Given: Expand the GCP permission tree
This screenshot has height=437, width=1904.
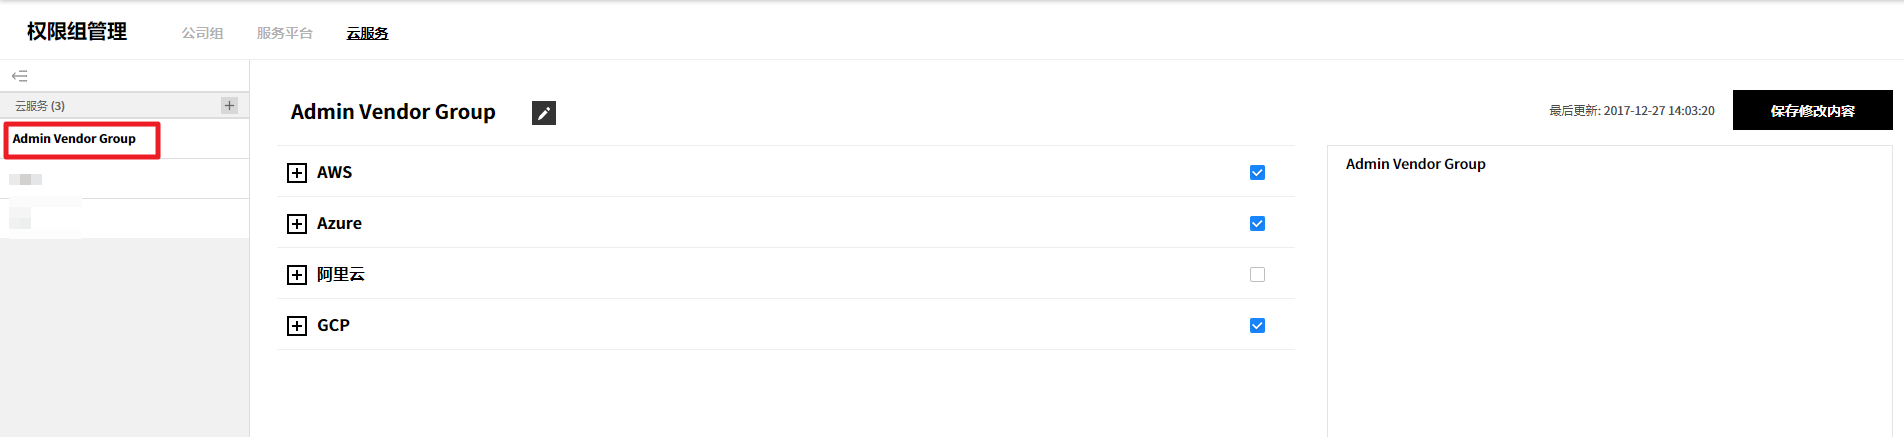Looking at the screenshot, I should (x=297, y=326).
